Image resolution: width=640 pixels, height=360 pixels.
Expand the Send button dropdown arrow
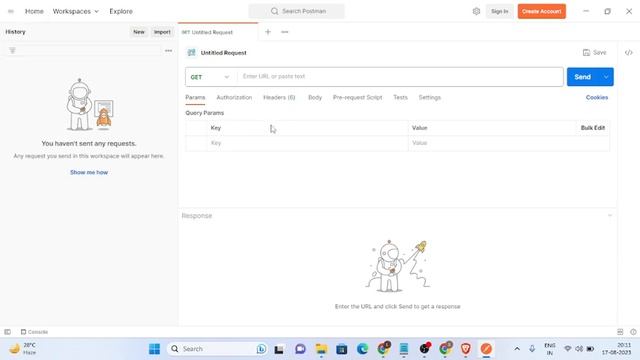(x=606, y=77)
